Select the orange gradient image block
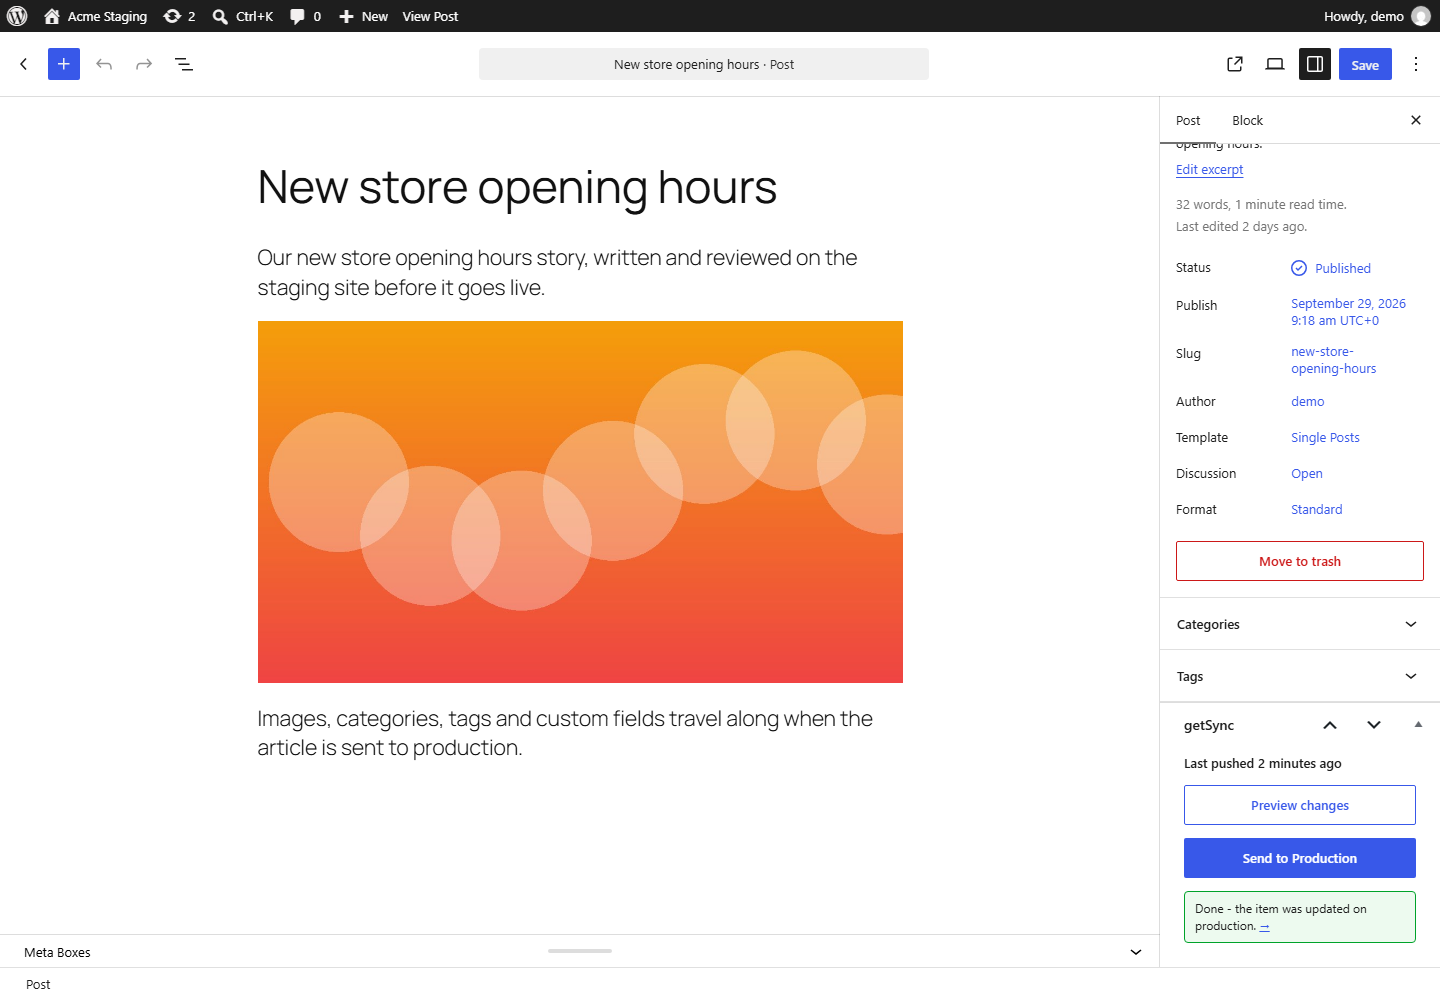This screenshot has height=1000, width=1440. click(580, 502)
